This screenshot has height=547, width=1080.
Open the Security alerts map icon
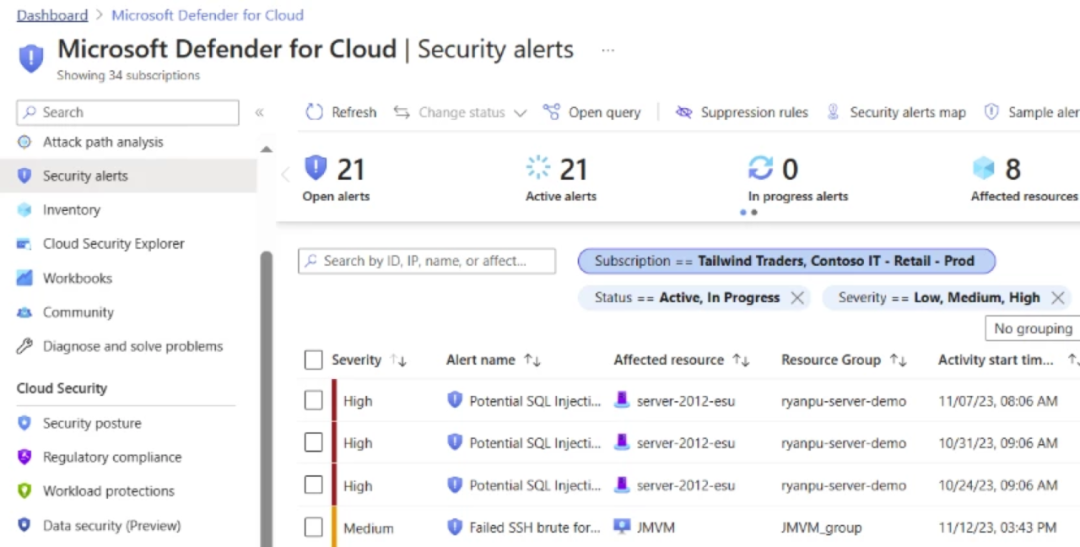[833, 113]
